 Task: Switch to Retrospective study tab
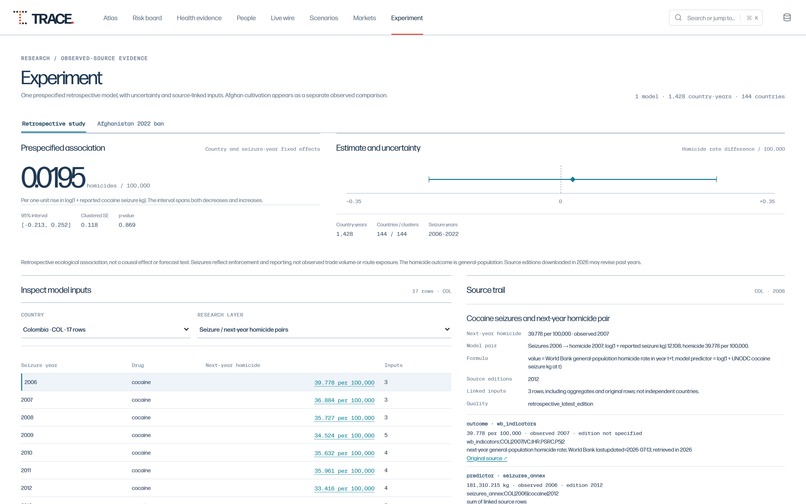tap(53, 123)
